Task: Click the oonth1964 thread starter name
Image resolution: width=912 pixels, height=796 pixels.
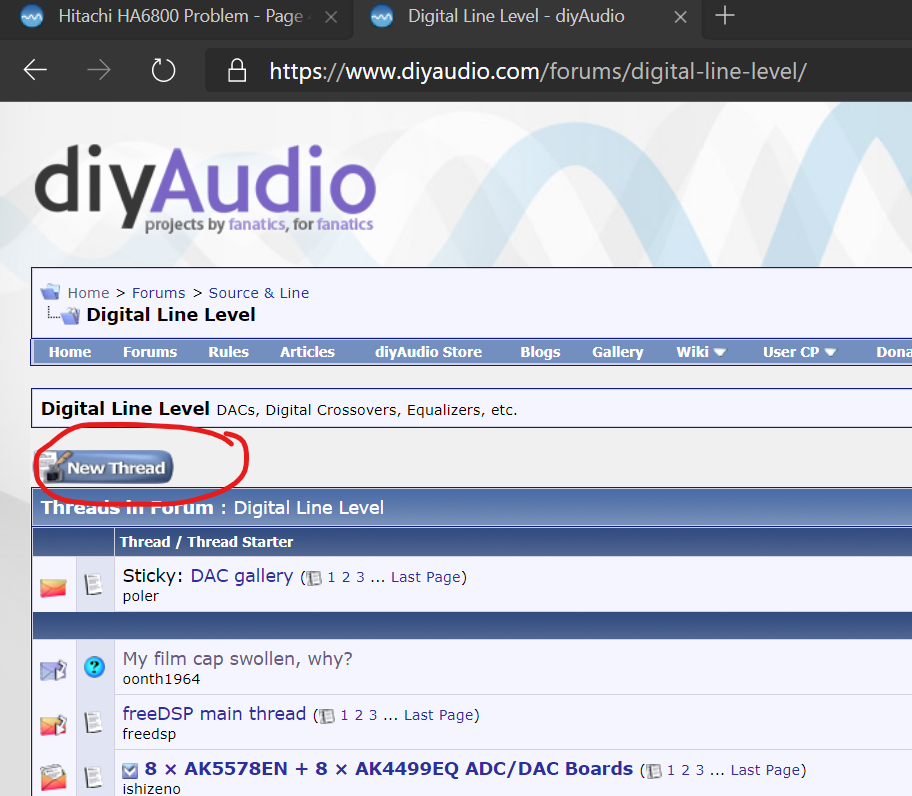Action: tap(161, 679)
